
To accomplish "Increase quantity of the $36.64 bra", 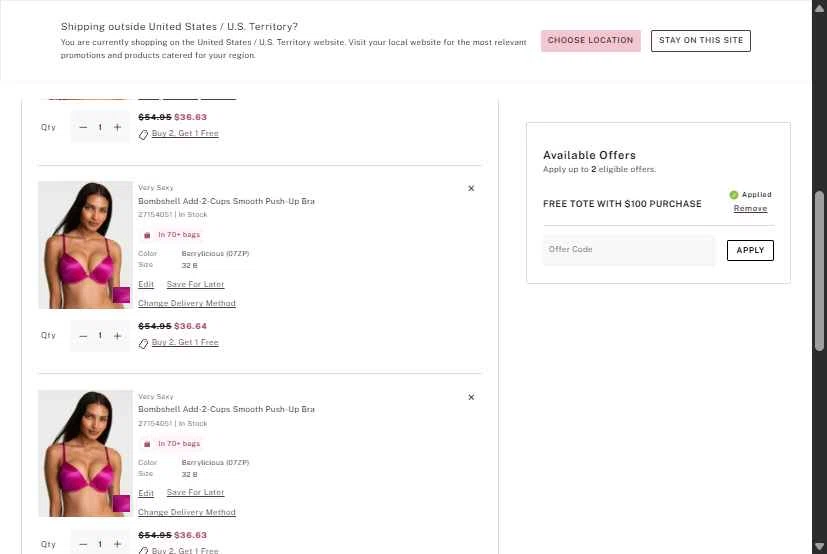I will [117, 336].
